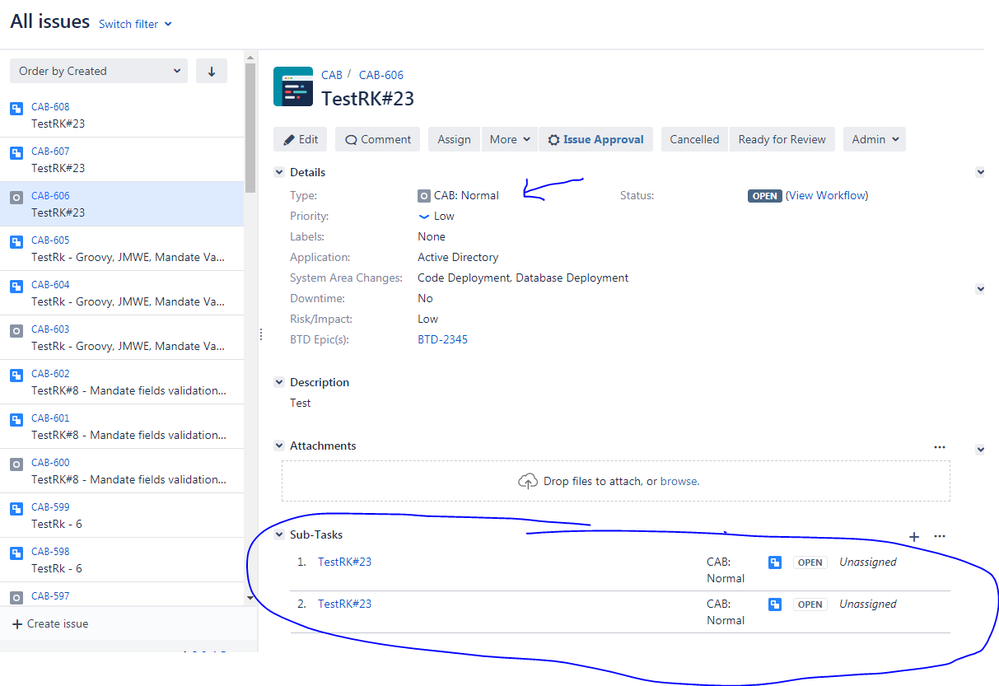Select CAB-608 in the issue list
The width and height of the screenshot is (999, 686).
click(x=122, y=115)
